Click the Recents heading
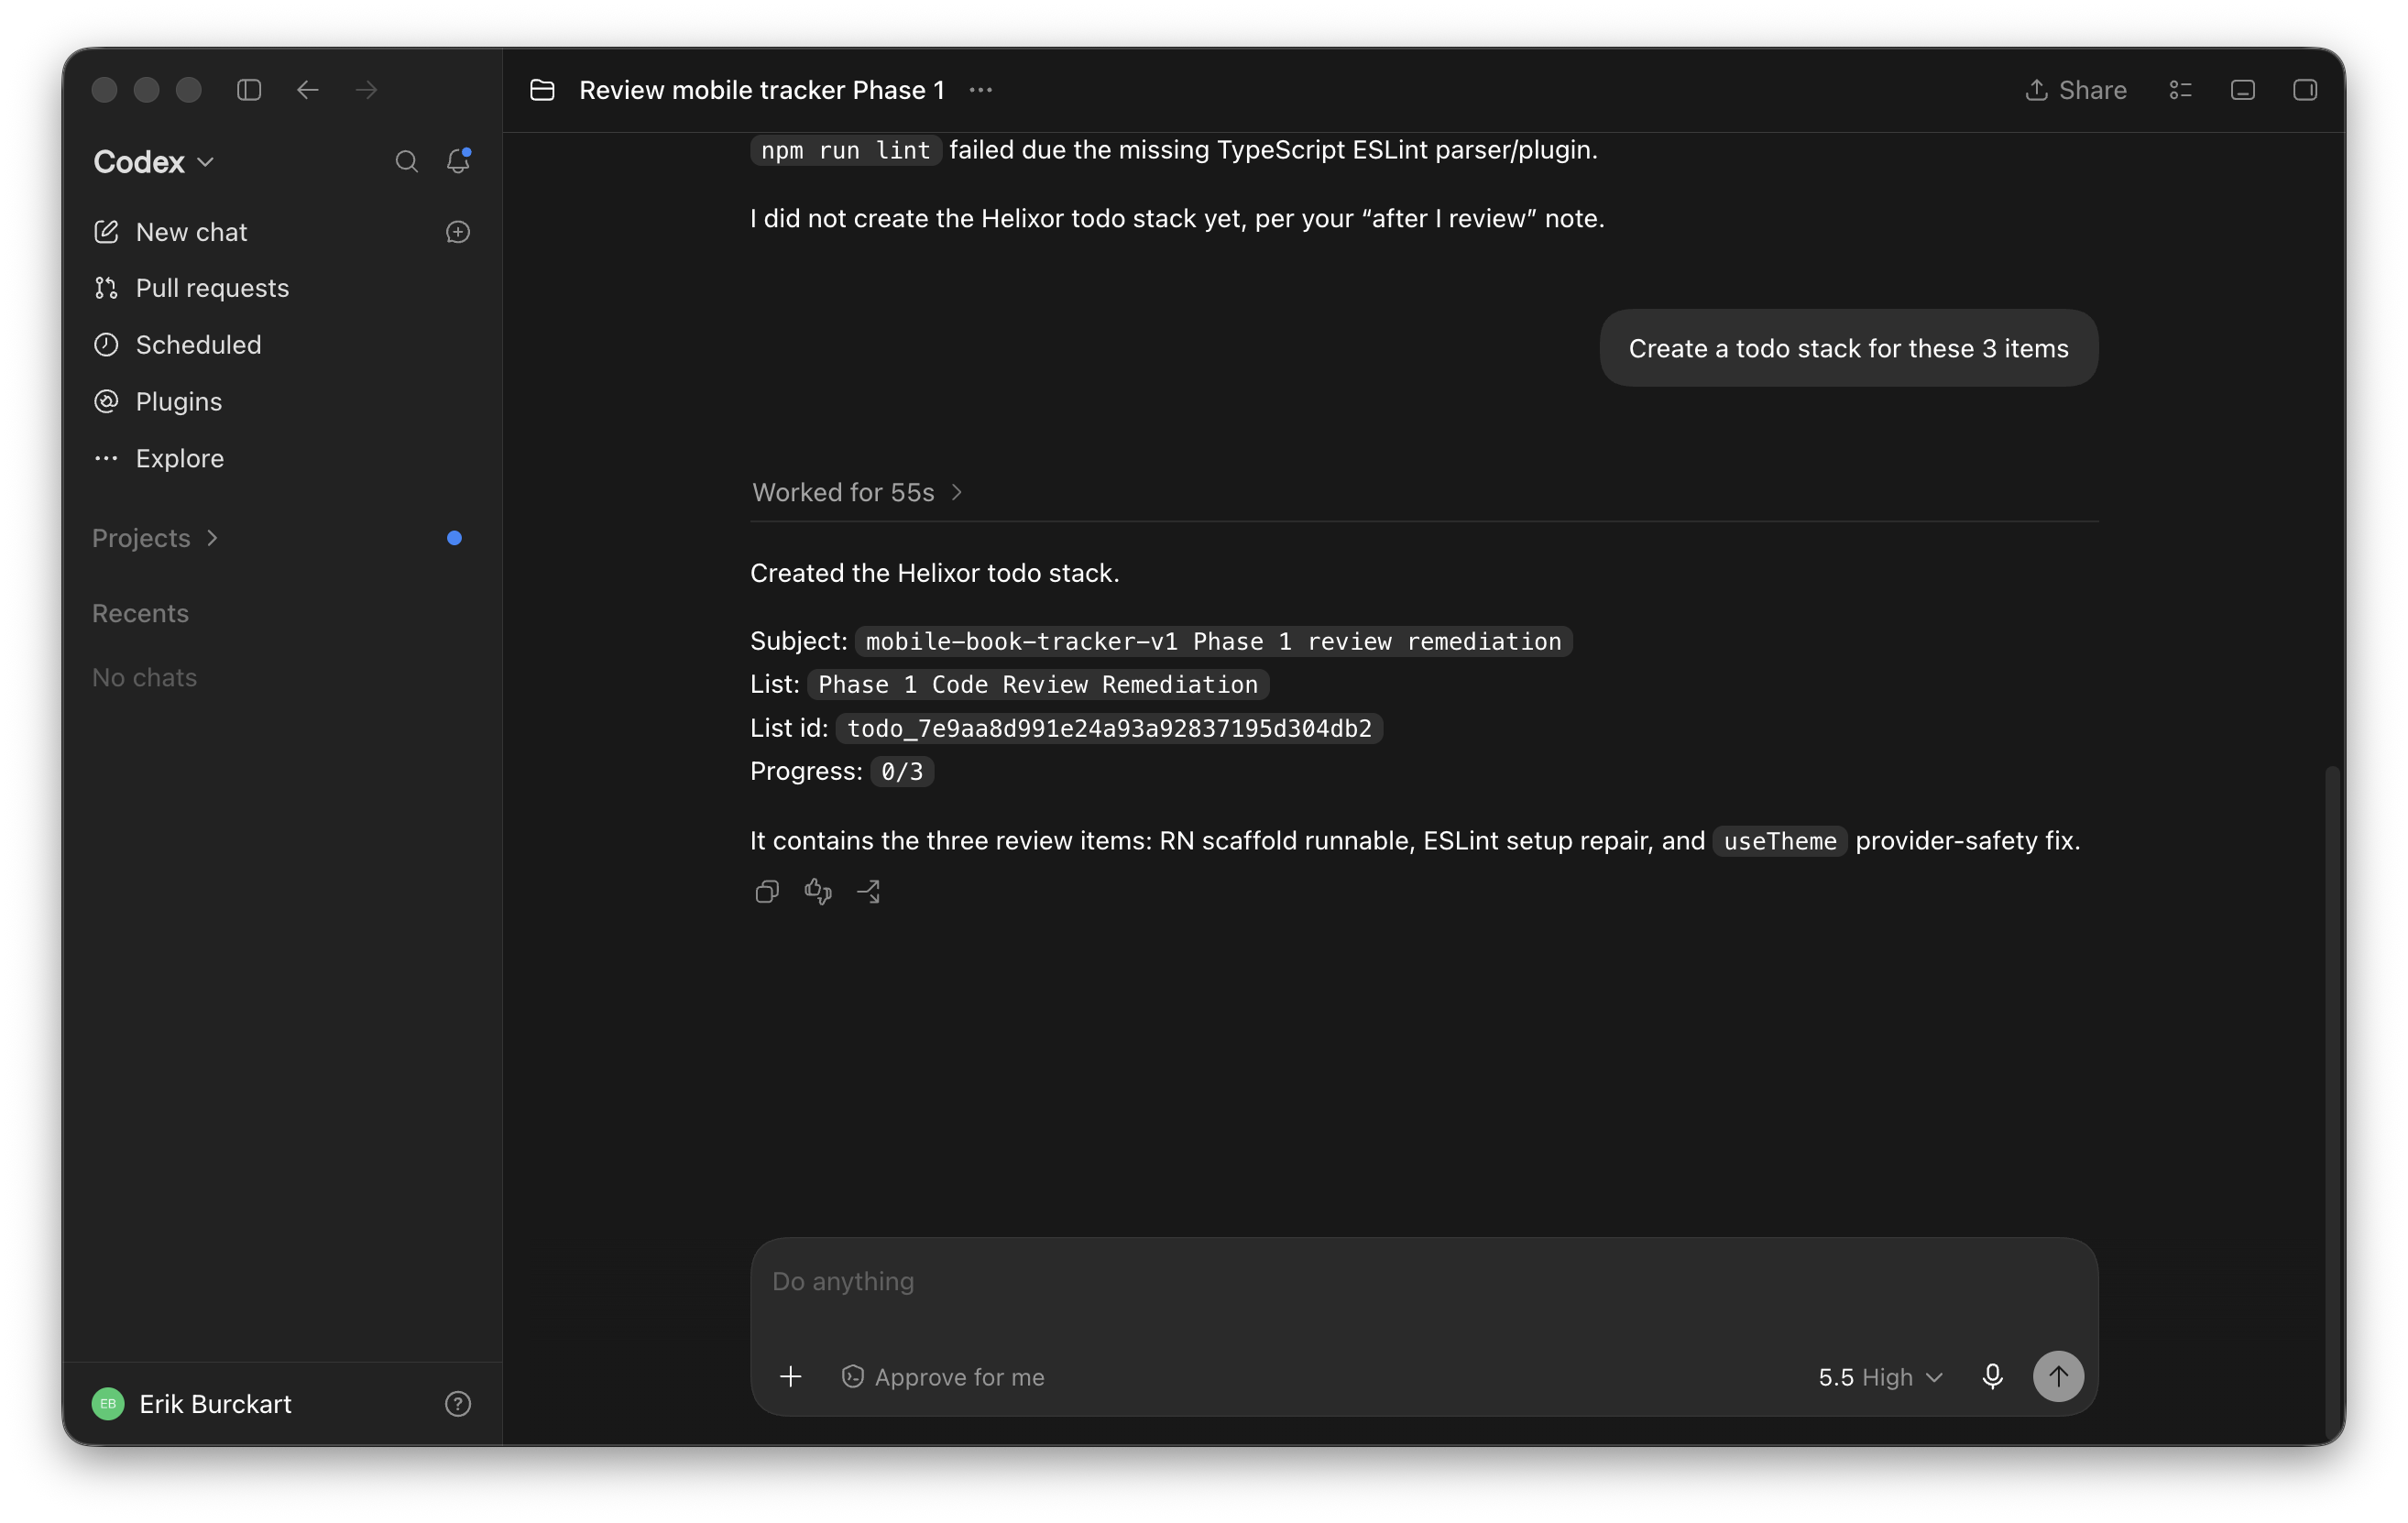This screenshot has height=1523, width=2408. 140,613
